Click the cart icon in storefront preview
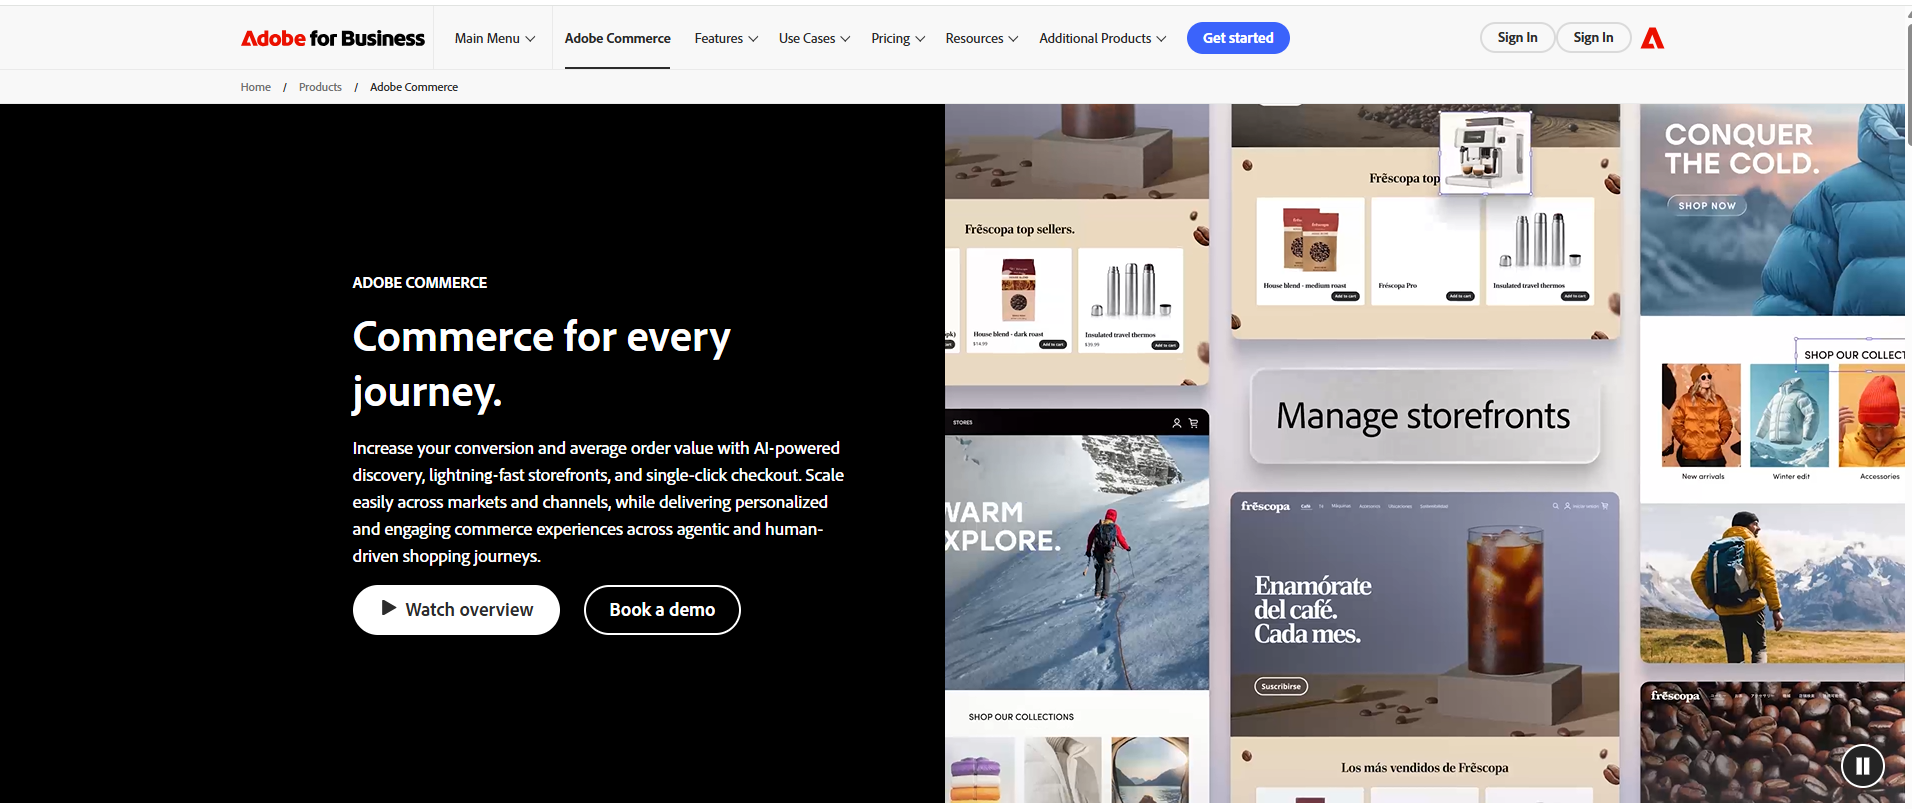 pos(1193,423)
